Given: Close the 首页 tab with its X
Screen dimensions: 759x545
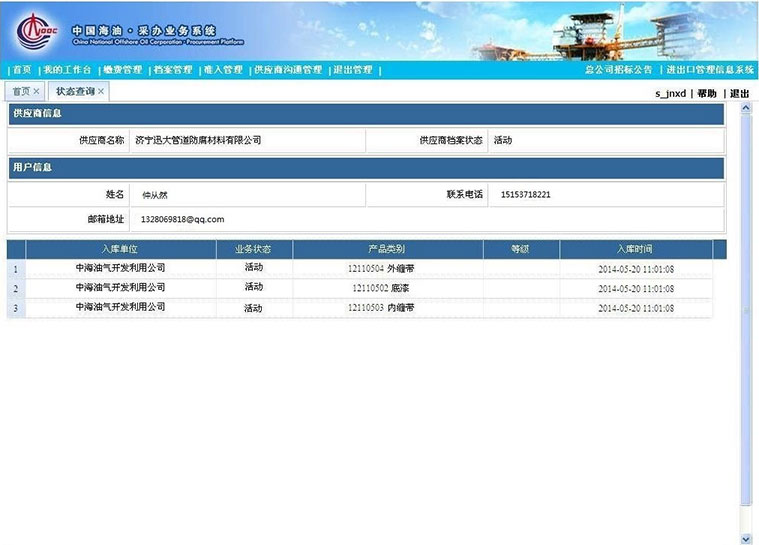Looking at the screenshot, I should coord(37,91).
